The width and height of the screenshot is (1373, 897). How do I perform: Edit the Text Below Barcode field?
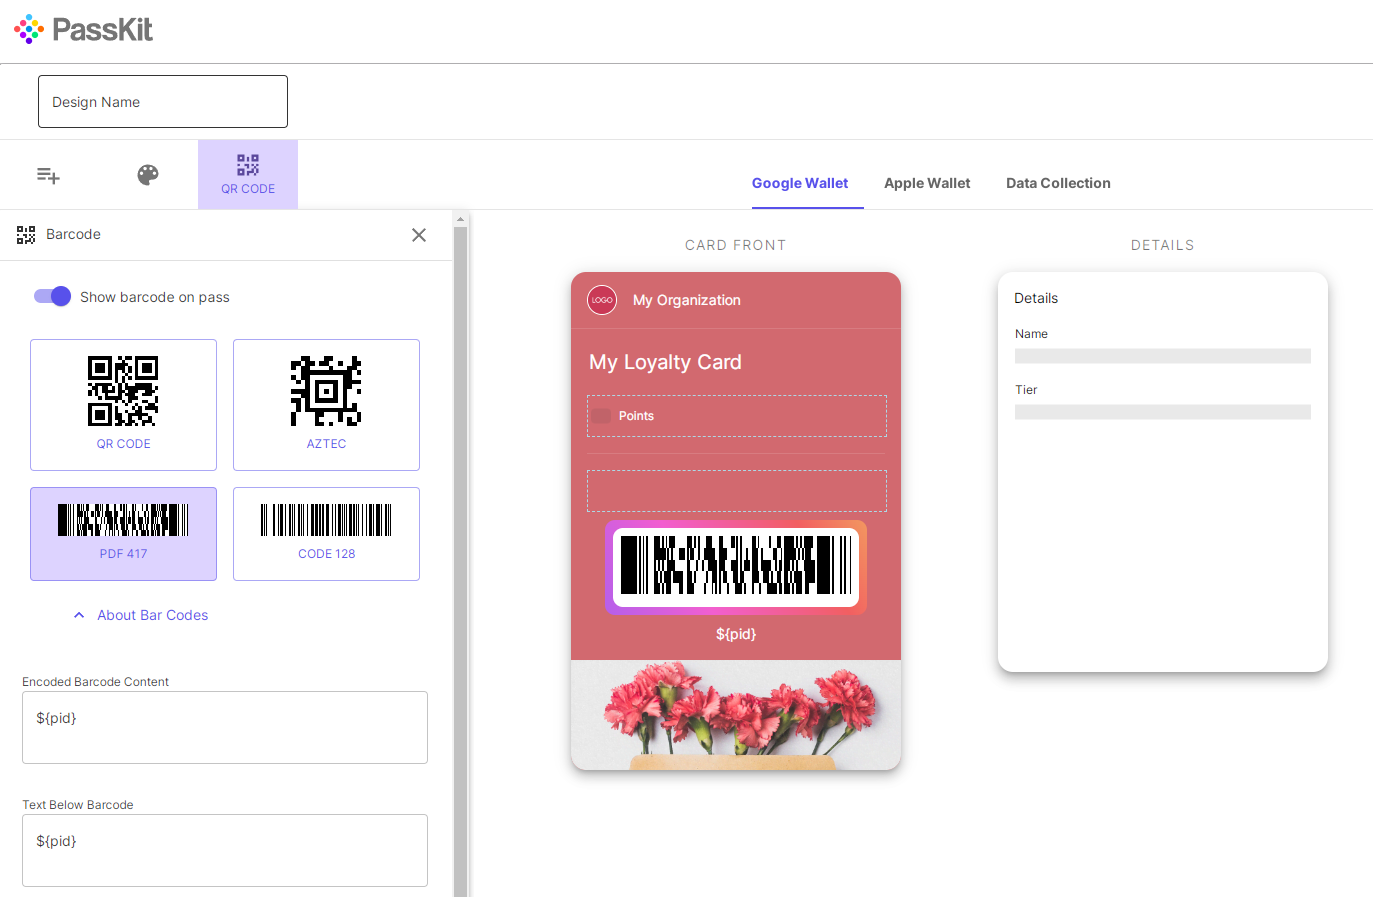click(x=225, y=850)
